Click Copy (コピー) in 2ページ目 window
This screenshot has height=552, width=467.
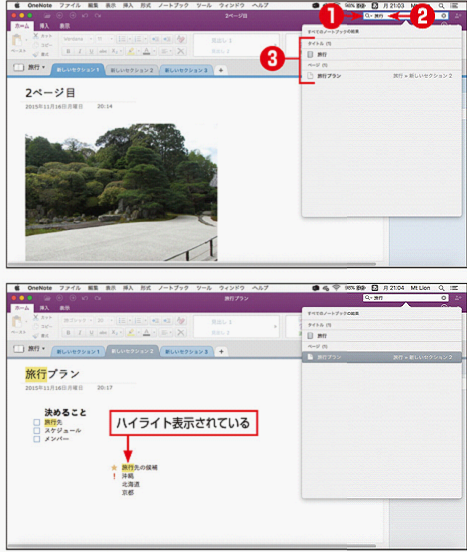[x=43, y=45]
